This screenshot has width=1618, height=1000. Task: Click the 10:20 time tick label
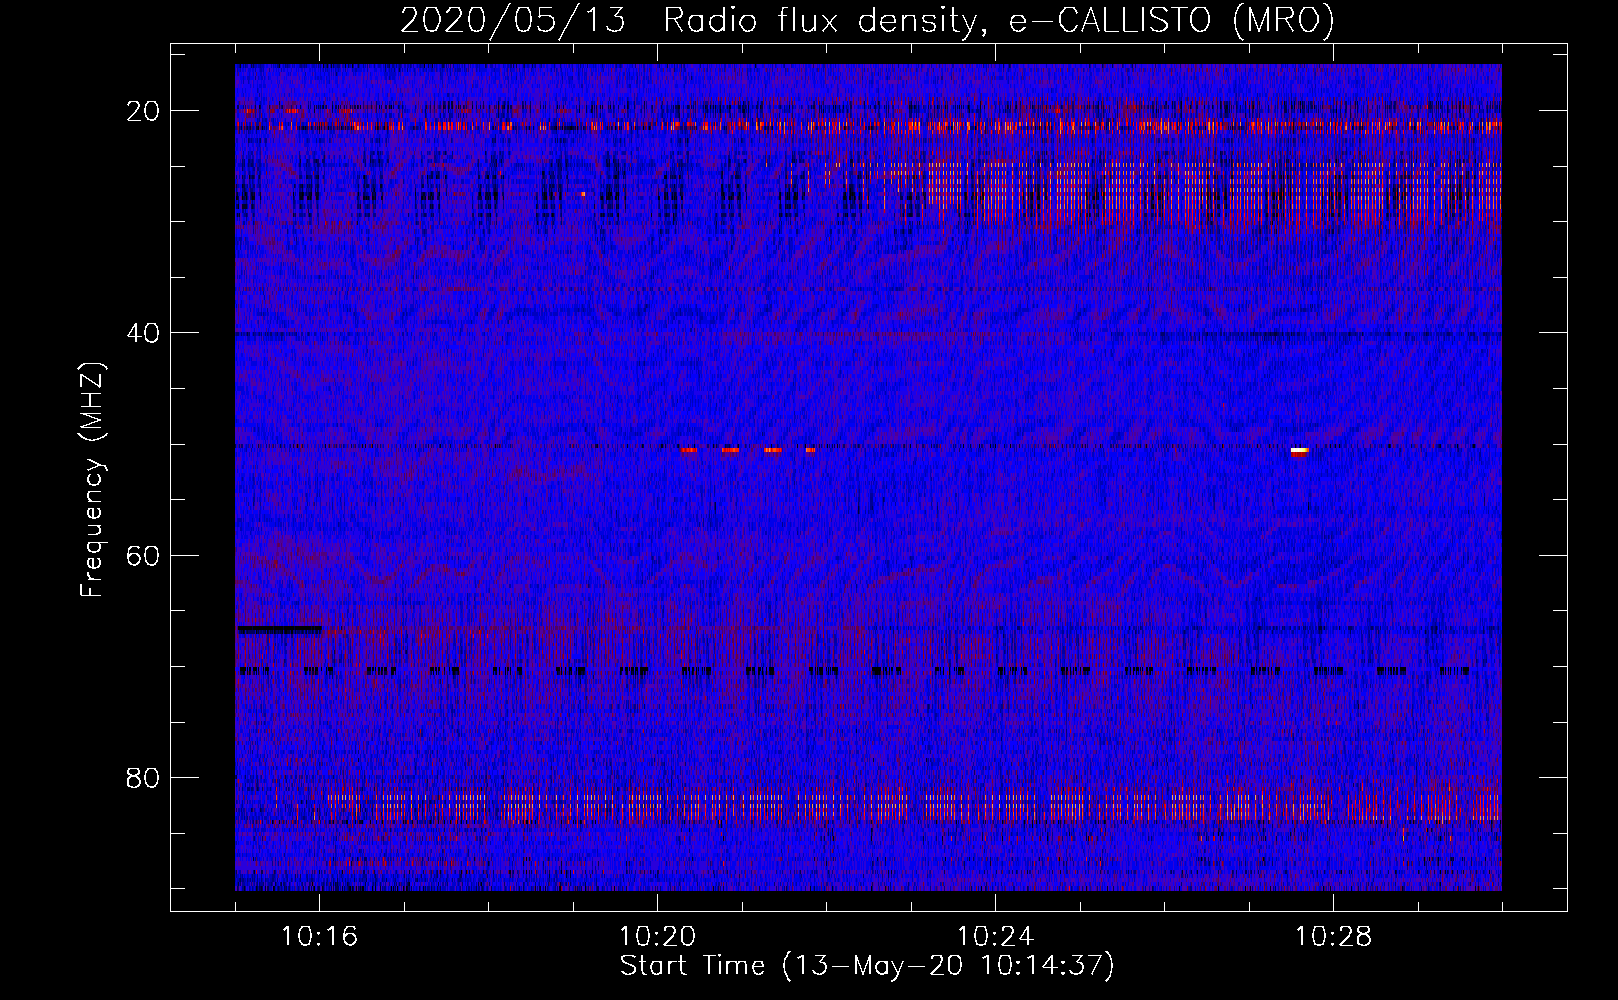[657, 937]
